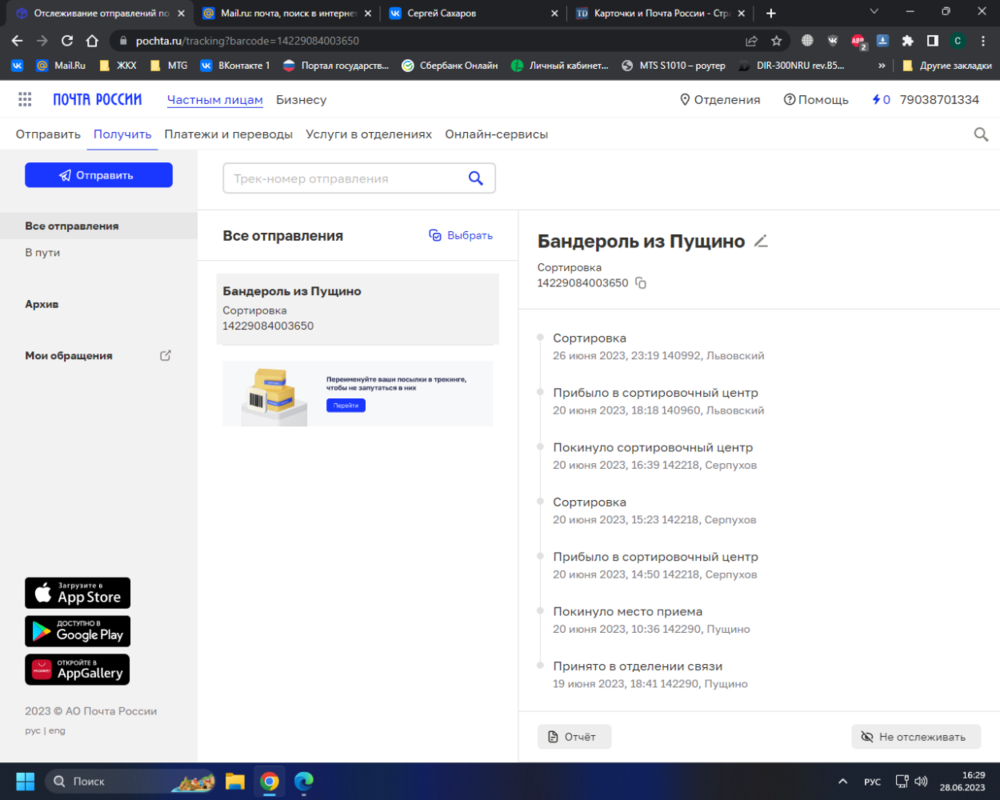
Task: Open Microsoft Edge from the taskbar
Action: [304, 781]
